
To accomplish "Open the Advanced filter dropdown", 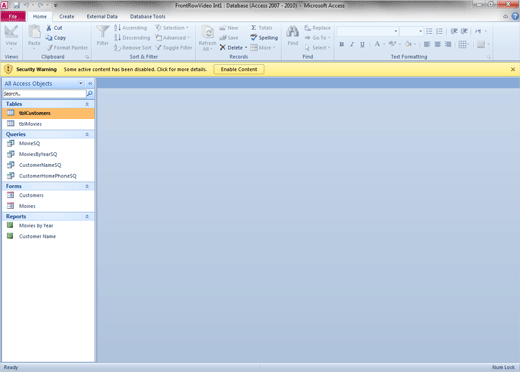I will 172,38.
